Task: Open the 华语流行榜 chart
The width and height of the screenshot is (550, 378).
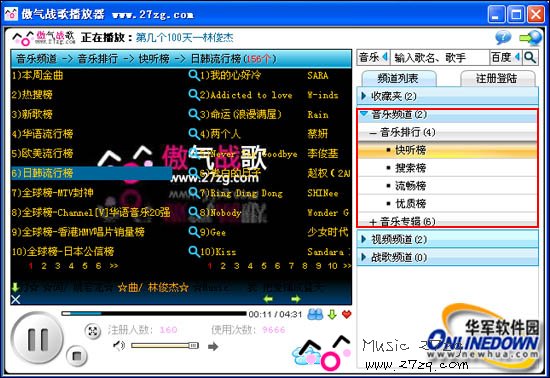Action: coord(42,134)
